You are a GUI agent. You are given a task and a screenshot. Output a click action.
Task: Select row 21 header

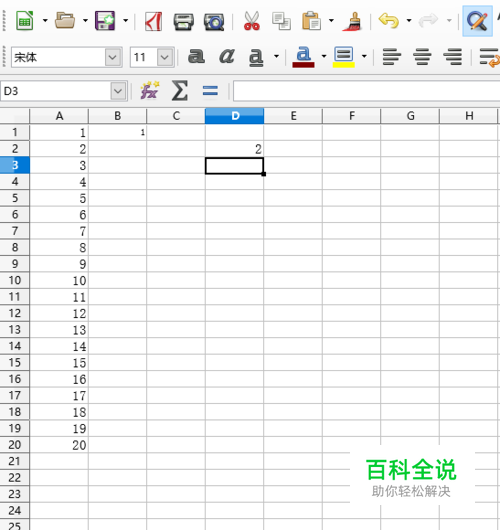[x=15, y=461]
